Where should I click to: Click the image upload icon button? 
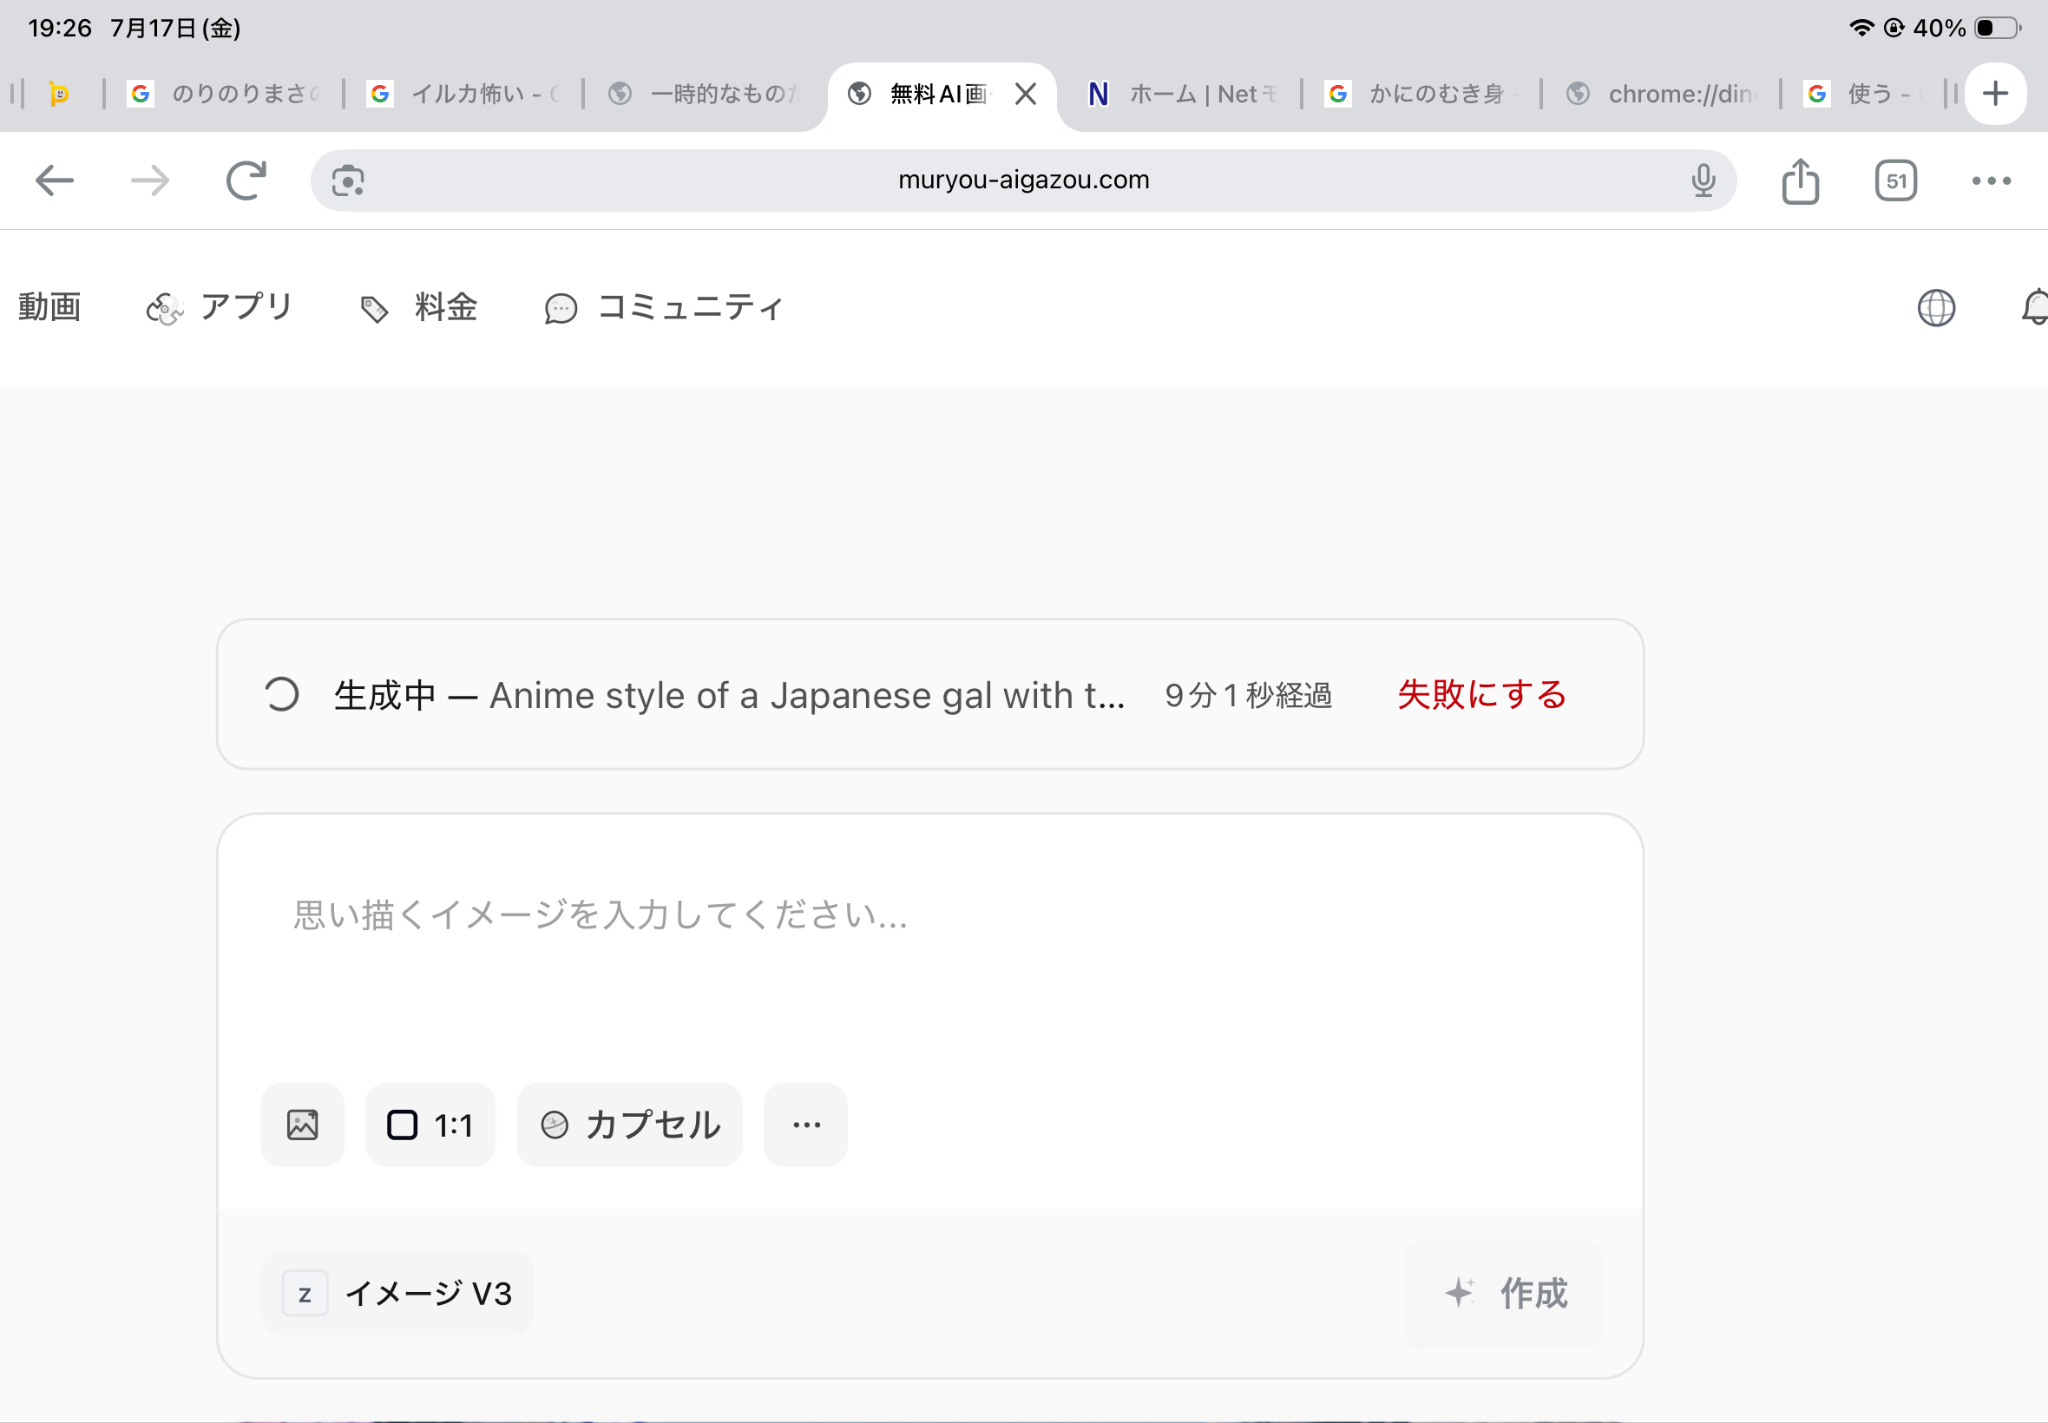point(302,1125)
